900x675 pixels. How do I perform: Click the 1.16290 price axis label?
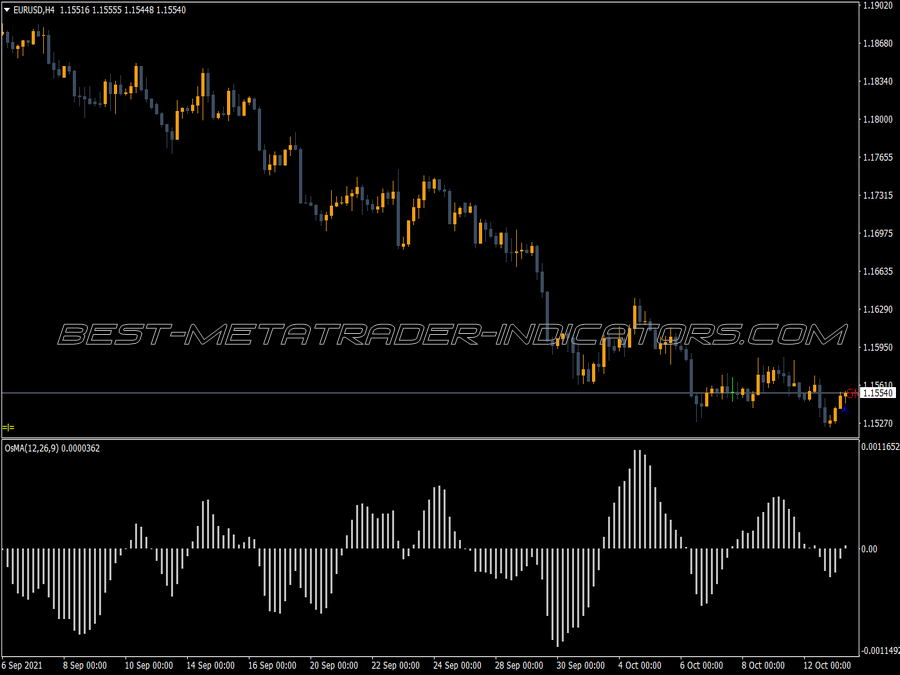coord(878,309)
